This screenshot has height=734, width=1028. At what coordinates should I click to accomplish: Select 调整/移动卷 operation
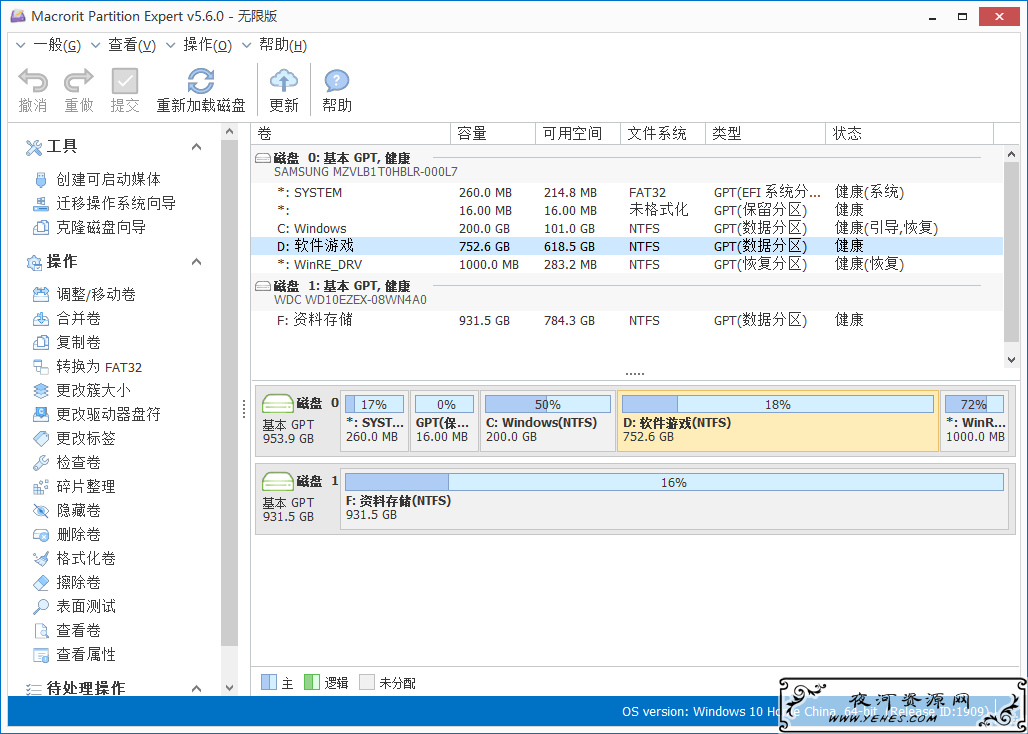coord(84,294)
